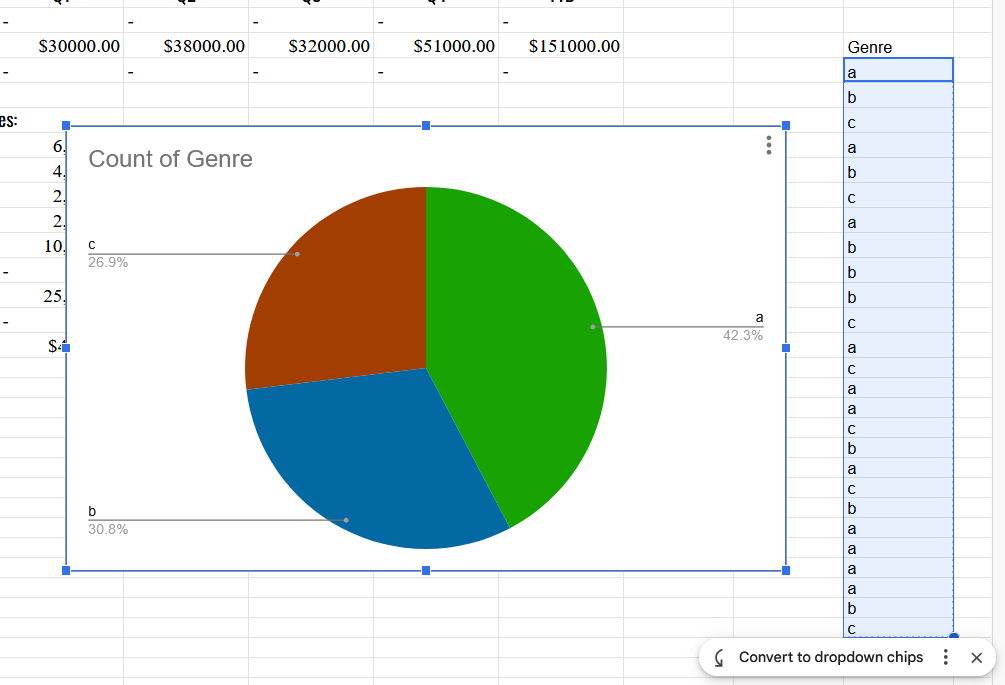Dismiss the Convert to dropdown chips popup

(x=977, y=658)
